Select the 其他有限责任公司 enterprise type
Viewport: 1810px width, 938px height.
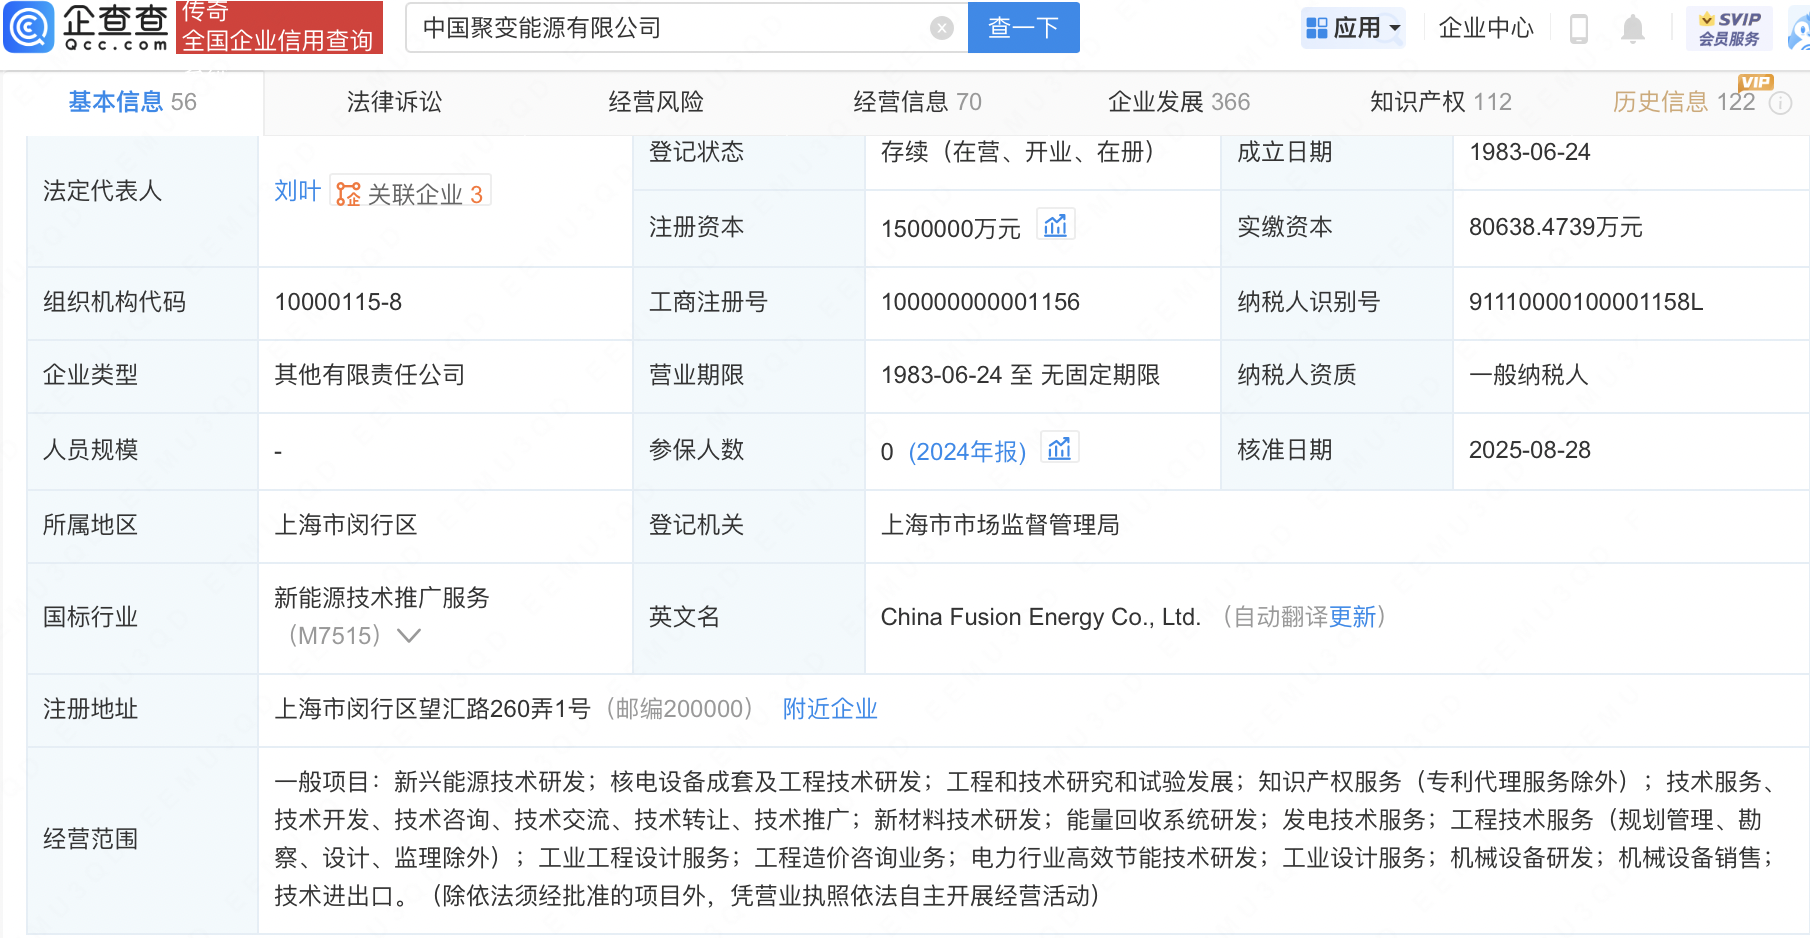[x=370, y=375]
